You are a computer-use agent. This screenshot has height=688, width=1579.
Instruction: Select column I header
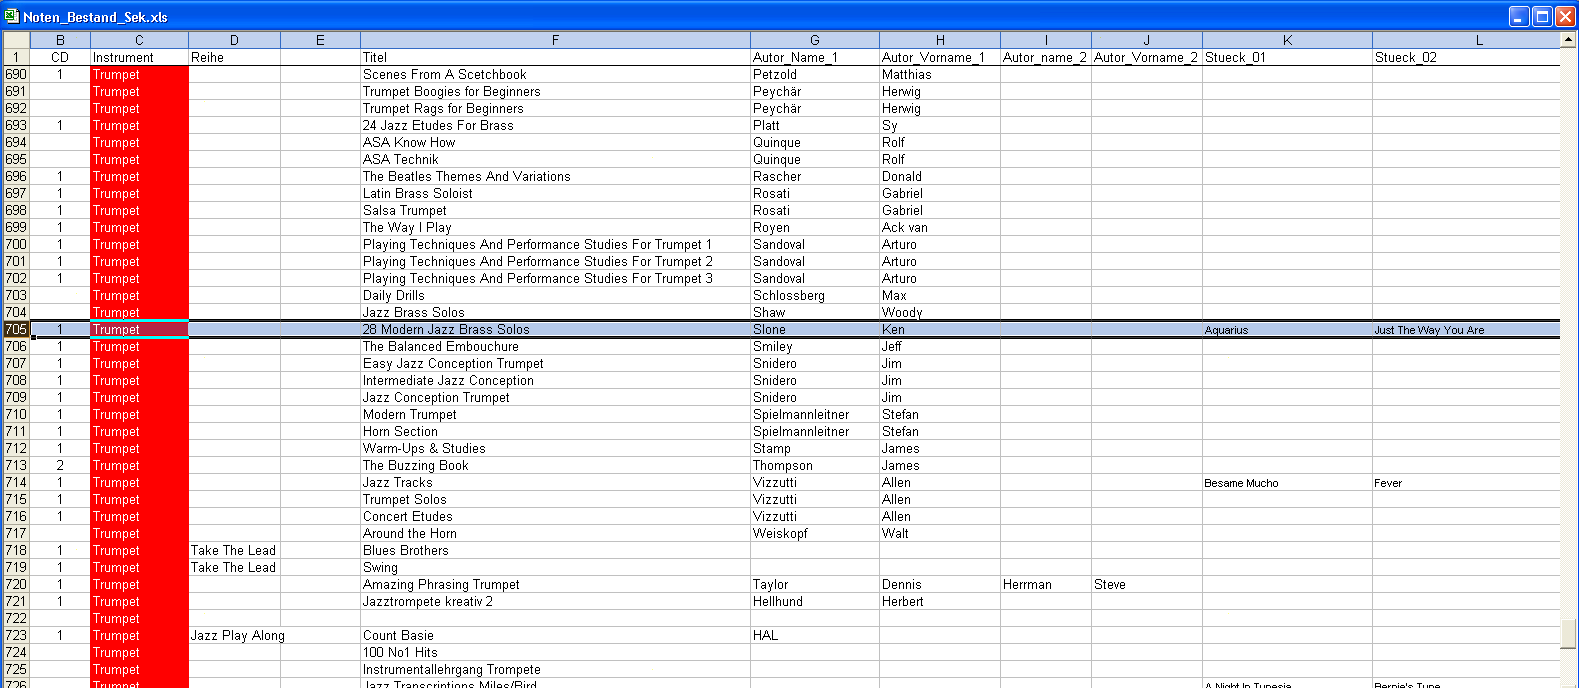(x=1046, y=40)
